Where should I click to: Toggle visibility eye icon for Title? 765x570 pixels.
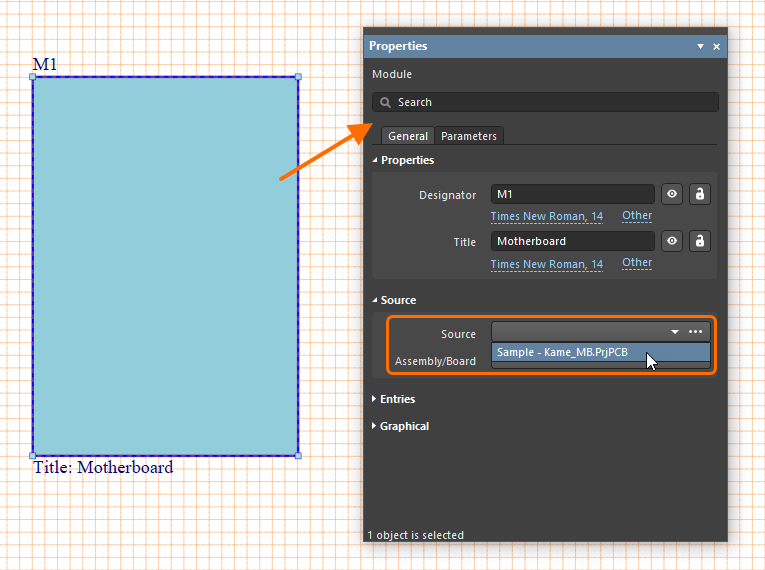click(673, 241)
